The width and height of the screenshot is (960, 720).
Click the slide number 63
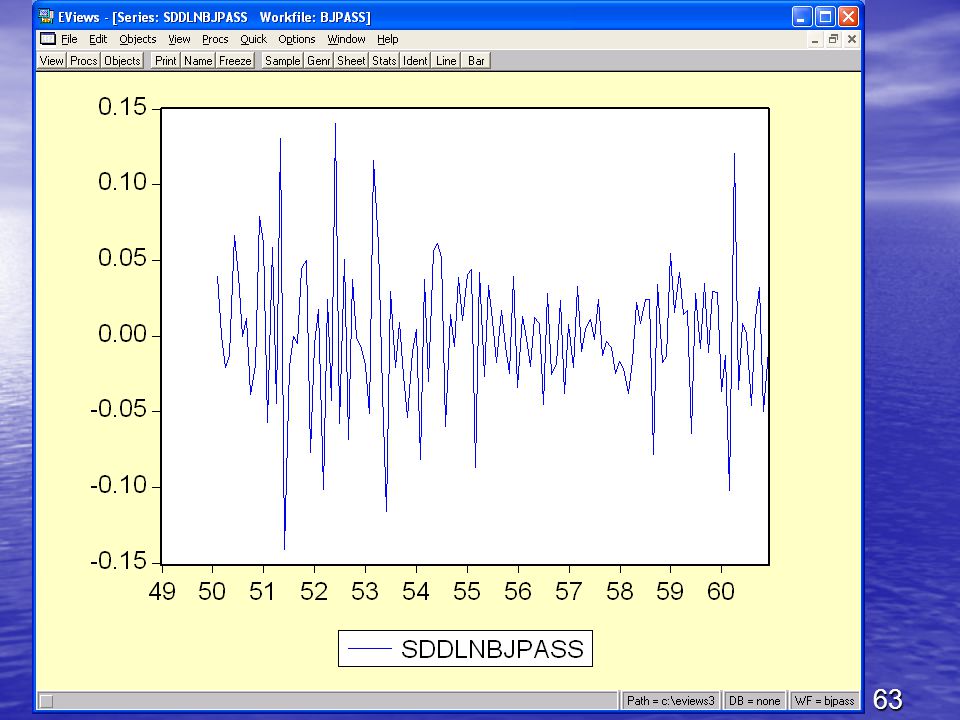pos(887,699)
